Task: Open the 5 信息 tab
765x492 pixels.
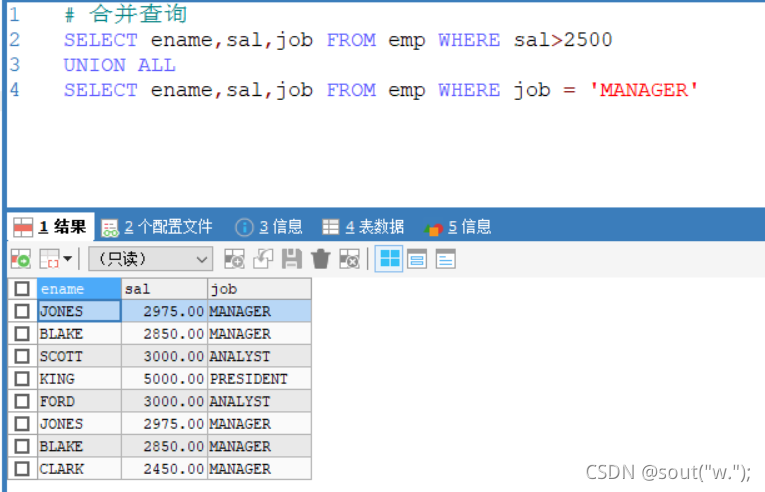Action: click(x=458, y=227)
